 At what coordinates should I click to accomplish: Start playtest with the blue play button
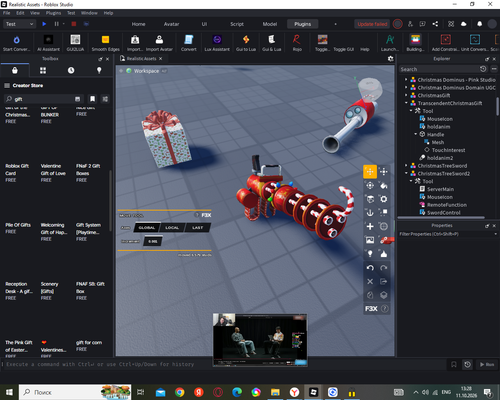tap(44, 24)
